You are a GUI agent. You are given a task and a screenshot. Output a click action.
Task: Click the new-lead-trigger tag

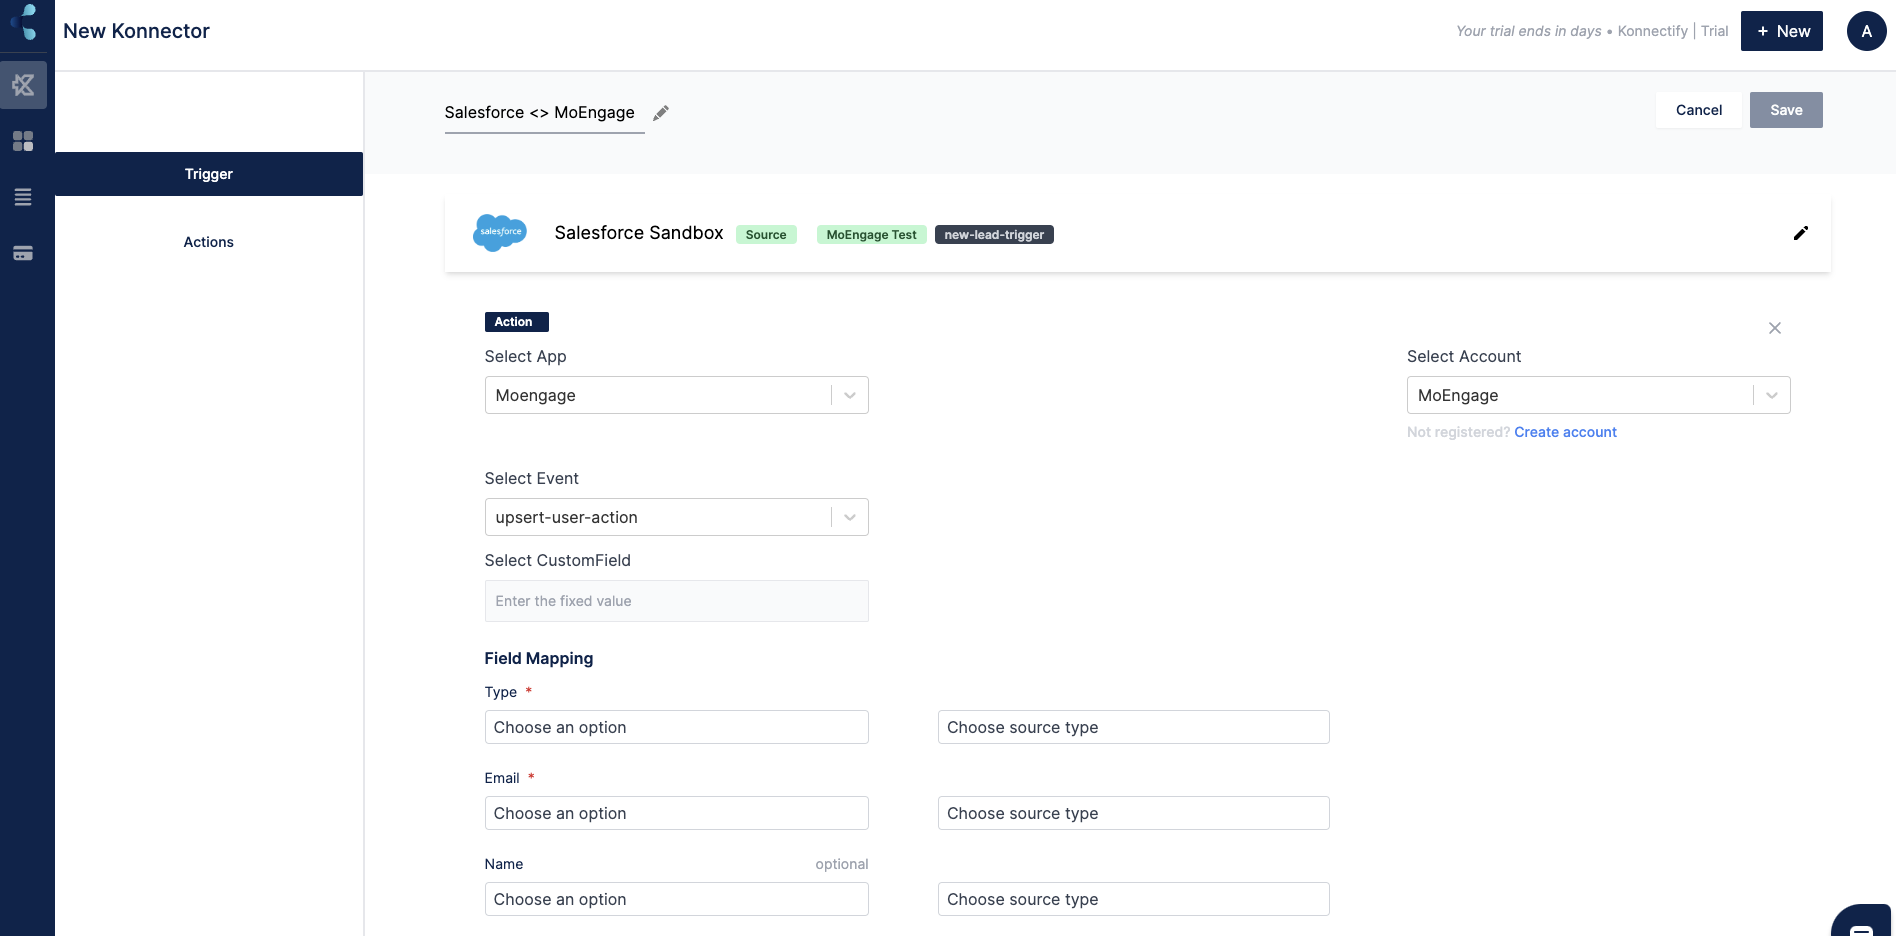coord(994,235)
